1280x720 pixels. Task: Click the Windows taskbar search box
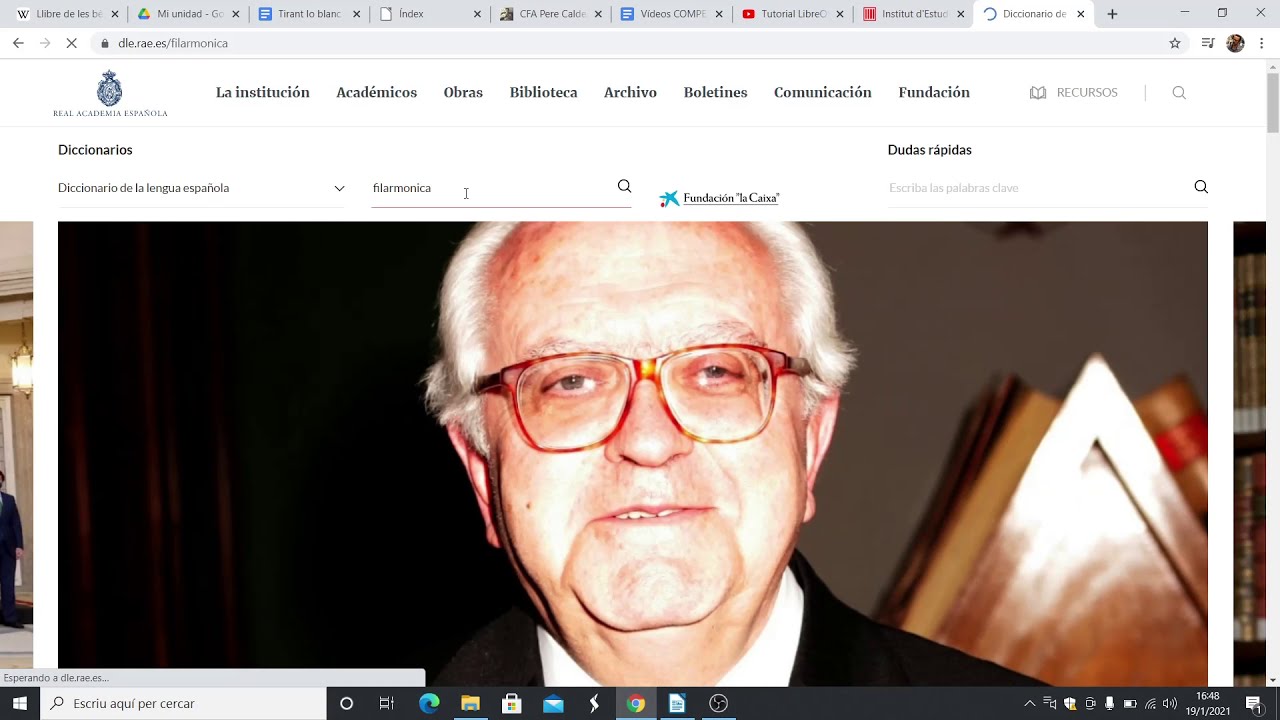[x=183, y=703]
